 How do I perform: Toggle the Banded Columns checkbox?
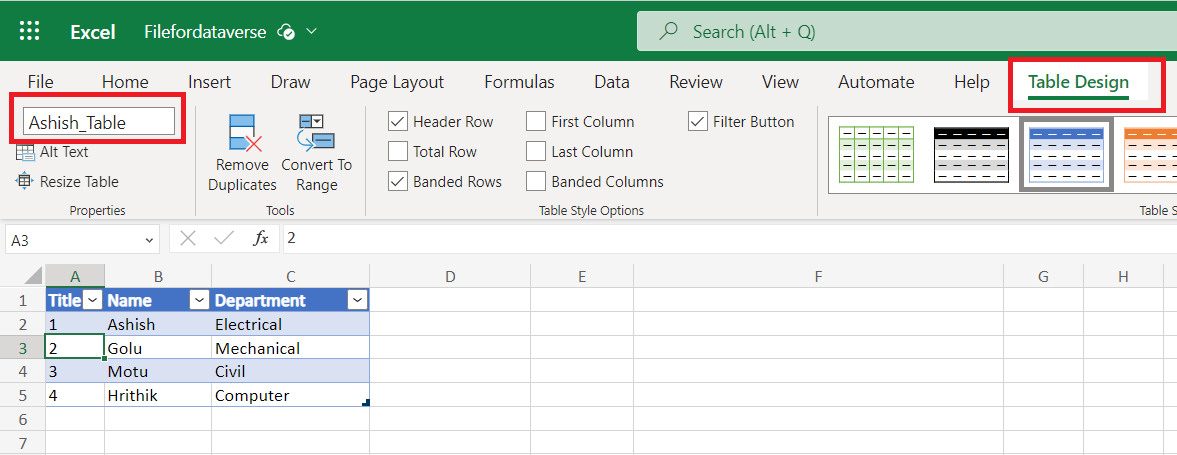(536, 182)
